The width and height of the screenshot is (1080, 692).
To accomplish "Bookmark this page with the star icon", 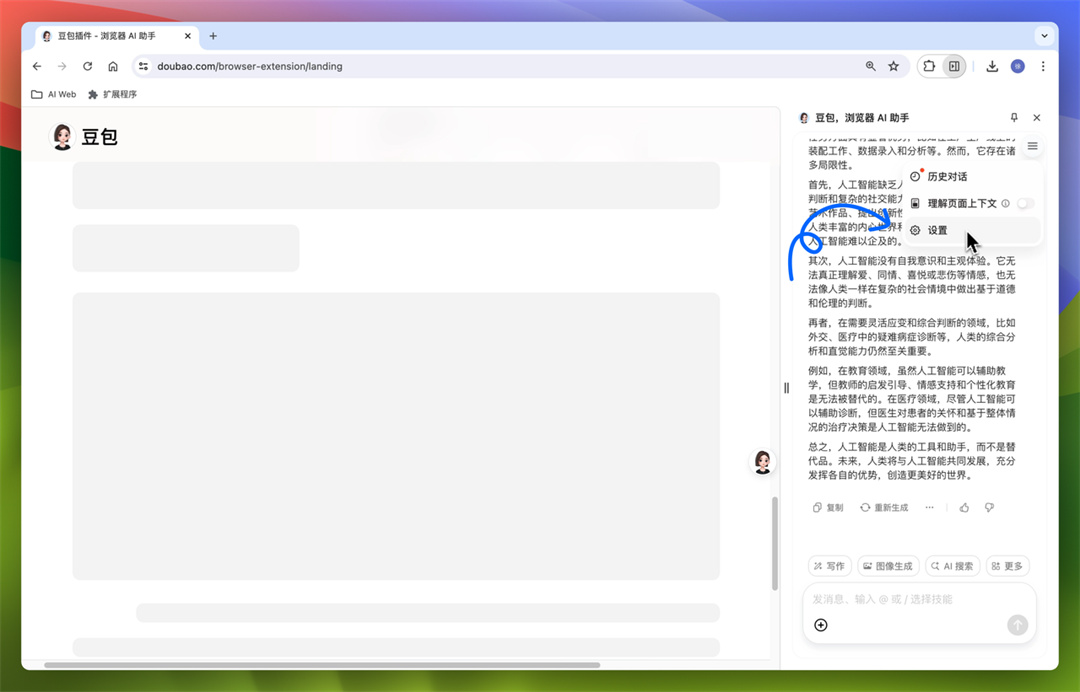I will [x=893, y=66].
